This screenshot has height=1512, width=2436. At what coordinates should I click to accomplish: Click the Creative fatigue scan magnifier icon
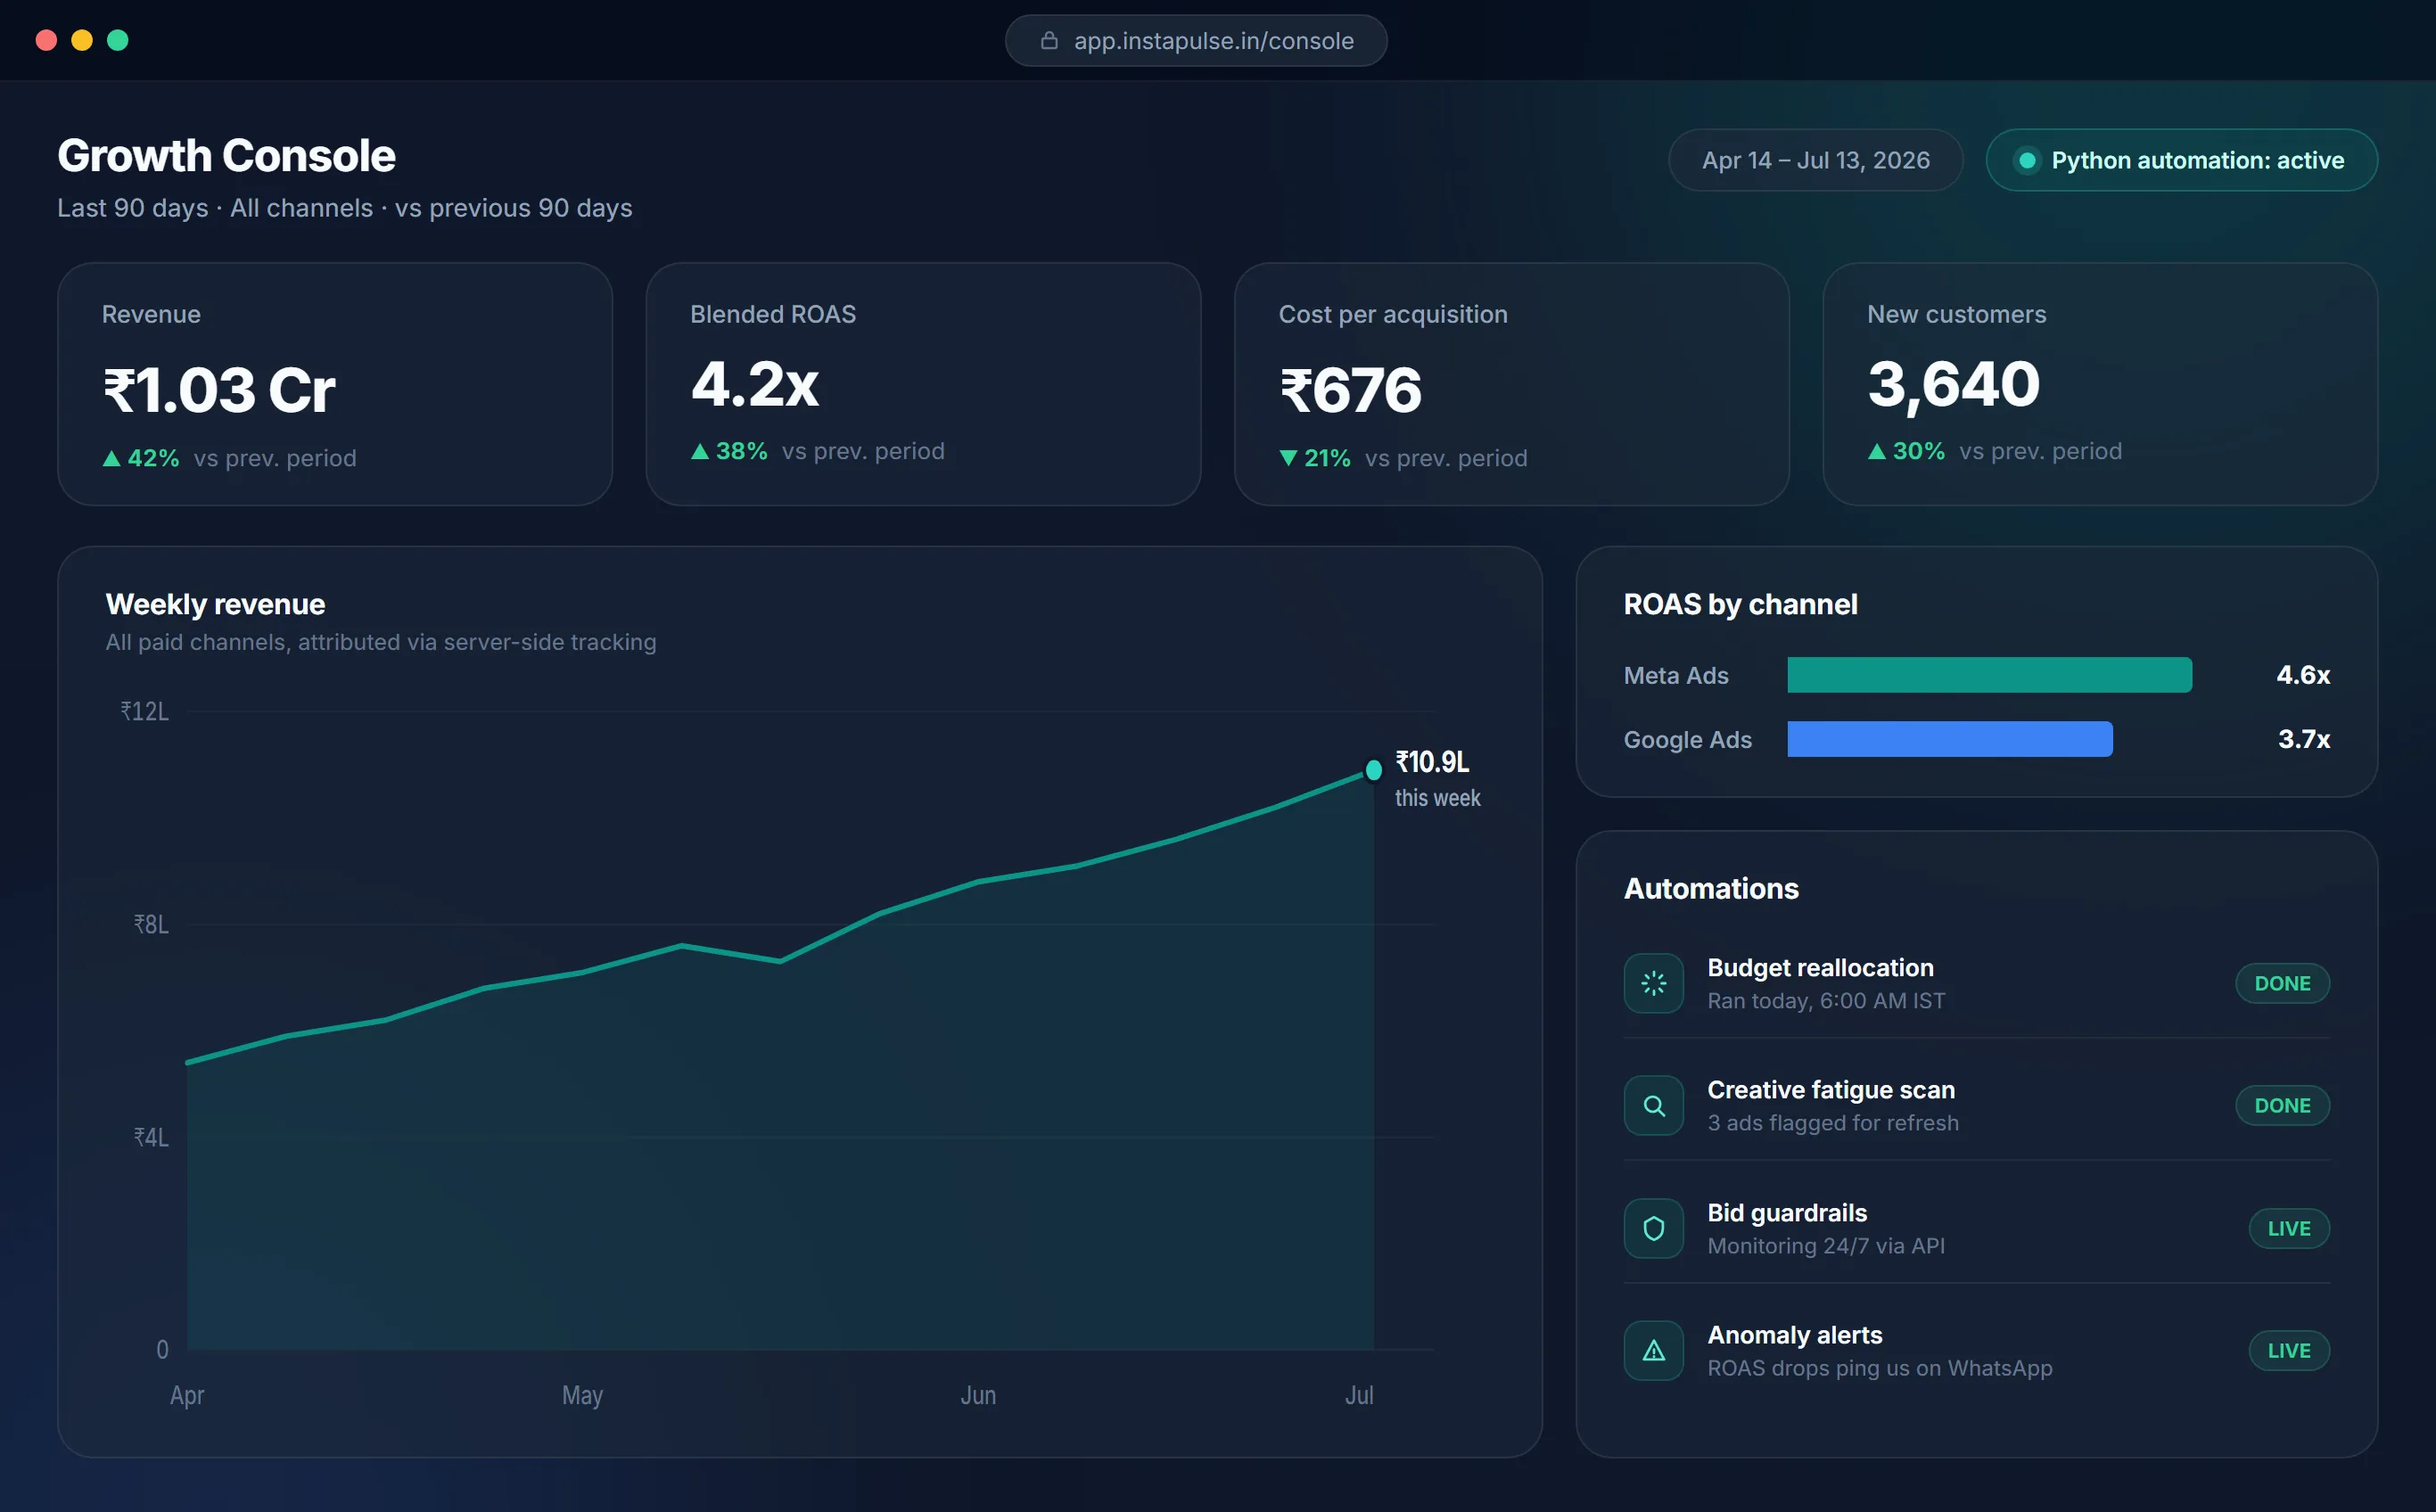tap(1654, 1105)
